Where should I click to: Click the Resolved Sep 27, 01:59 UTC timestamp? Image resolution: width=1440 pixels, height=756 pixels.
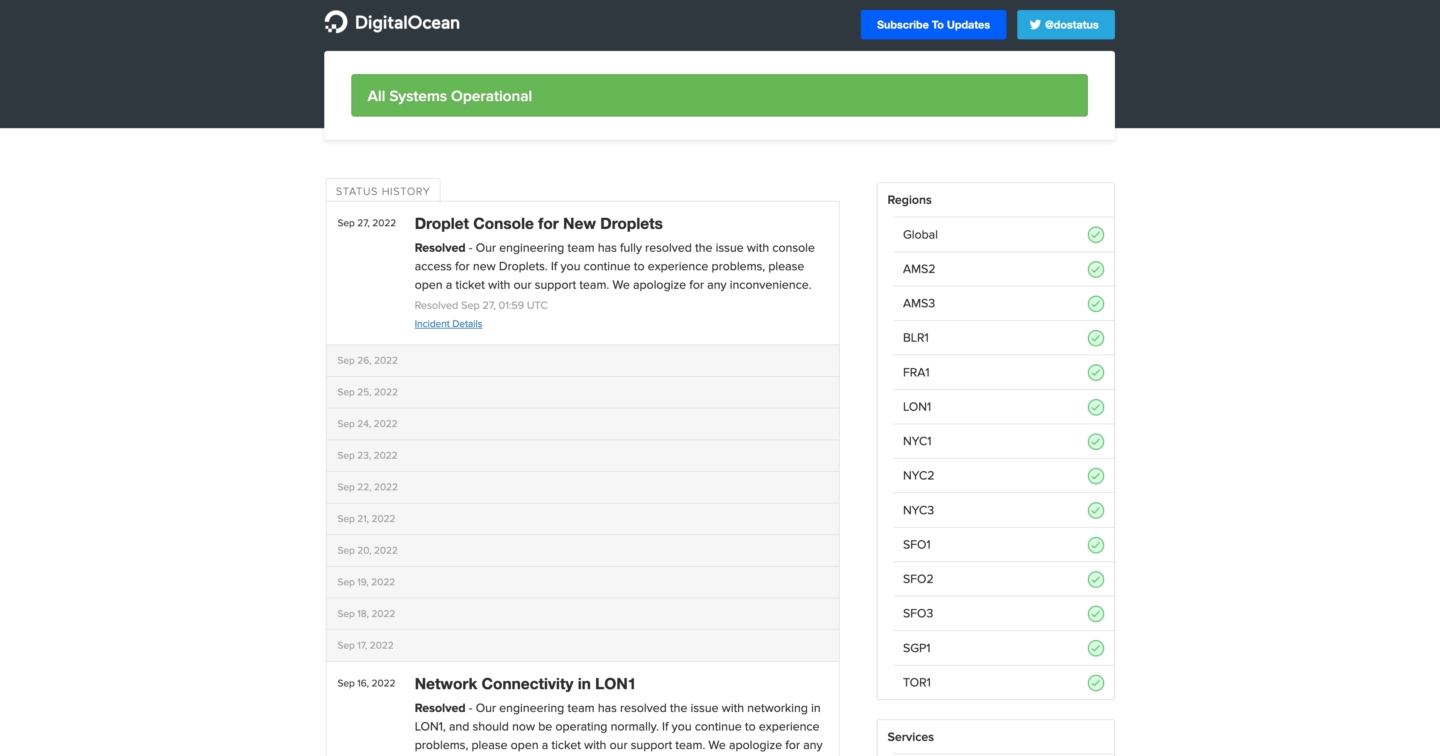pyautogui.click(x=481, y=306)
